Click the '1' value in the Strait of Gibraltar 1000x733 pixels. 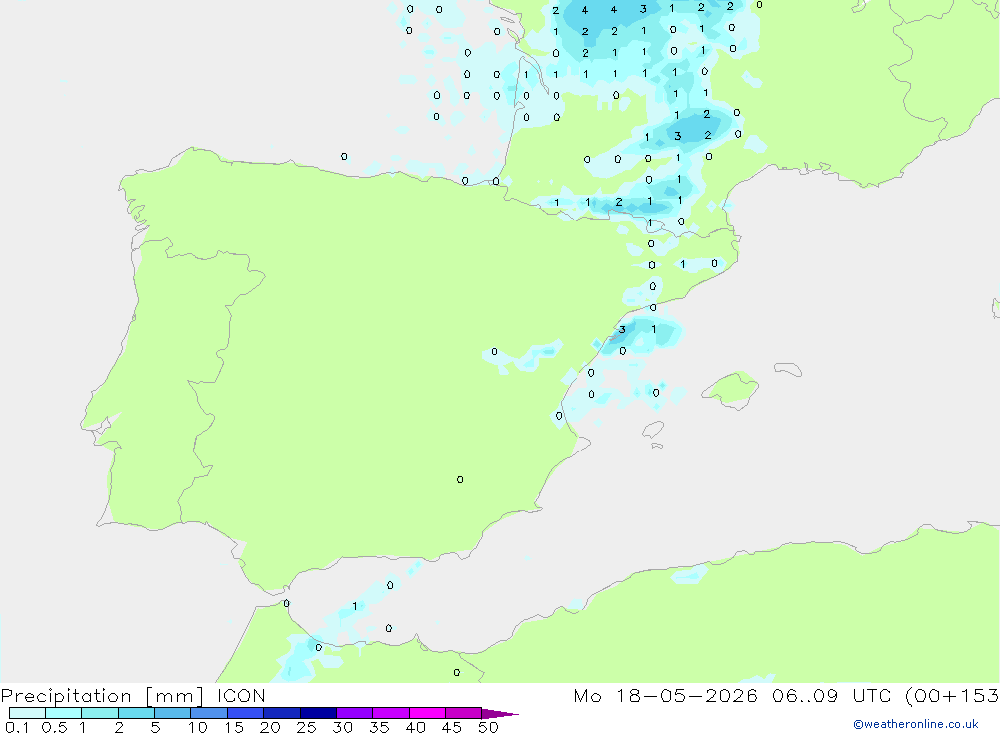pyautogui.click(x=355, y=606)
